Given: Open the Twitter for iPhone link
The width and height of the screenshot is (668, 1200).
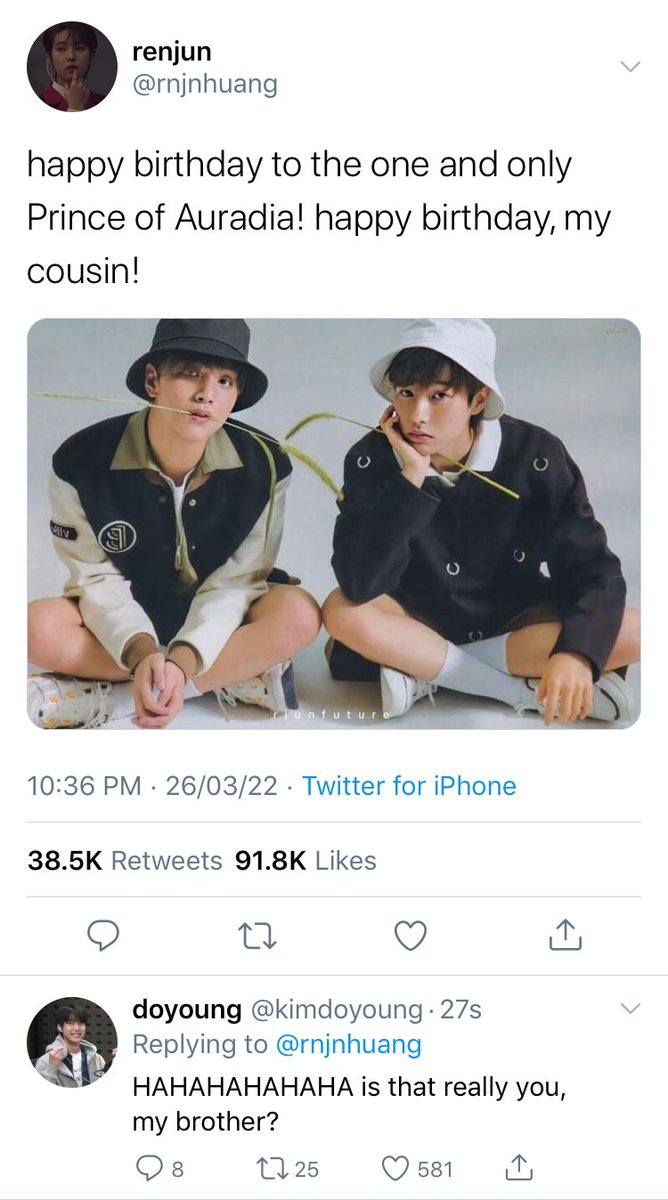Looking at the screenshot, I should pos(409,786).
